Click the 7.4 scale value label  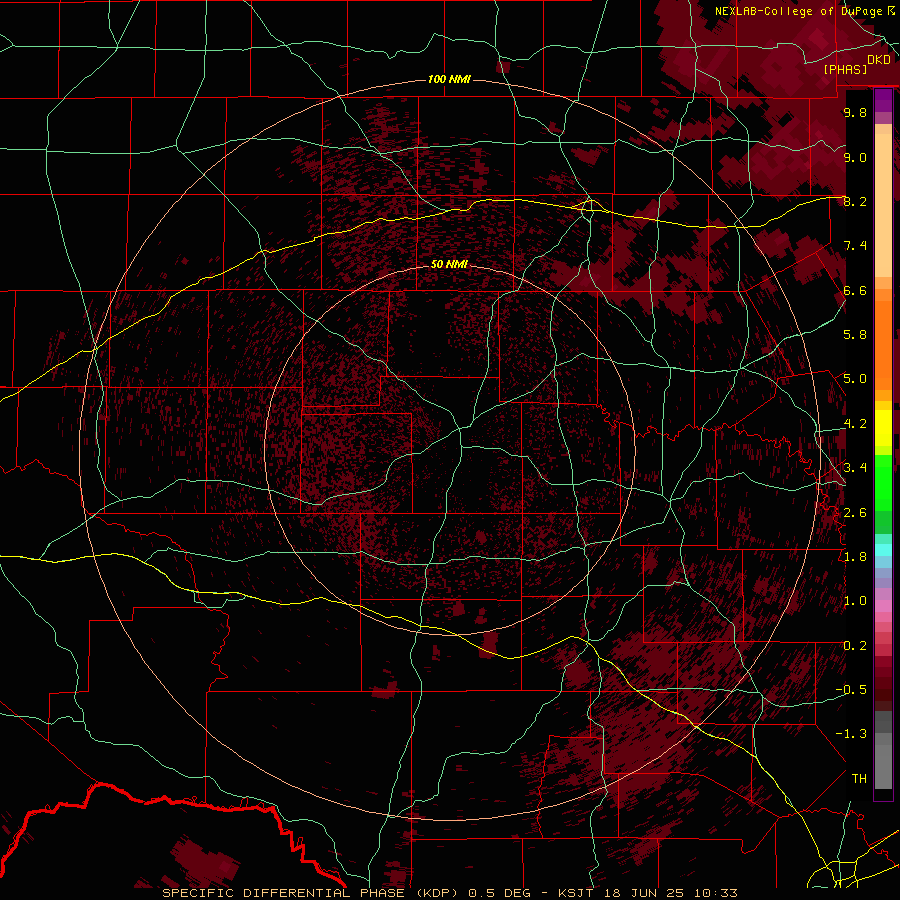855,246
